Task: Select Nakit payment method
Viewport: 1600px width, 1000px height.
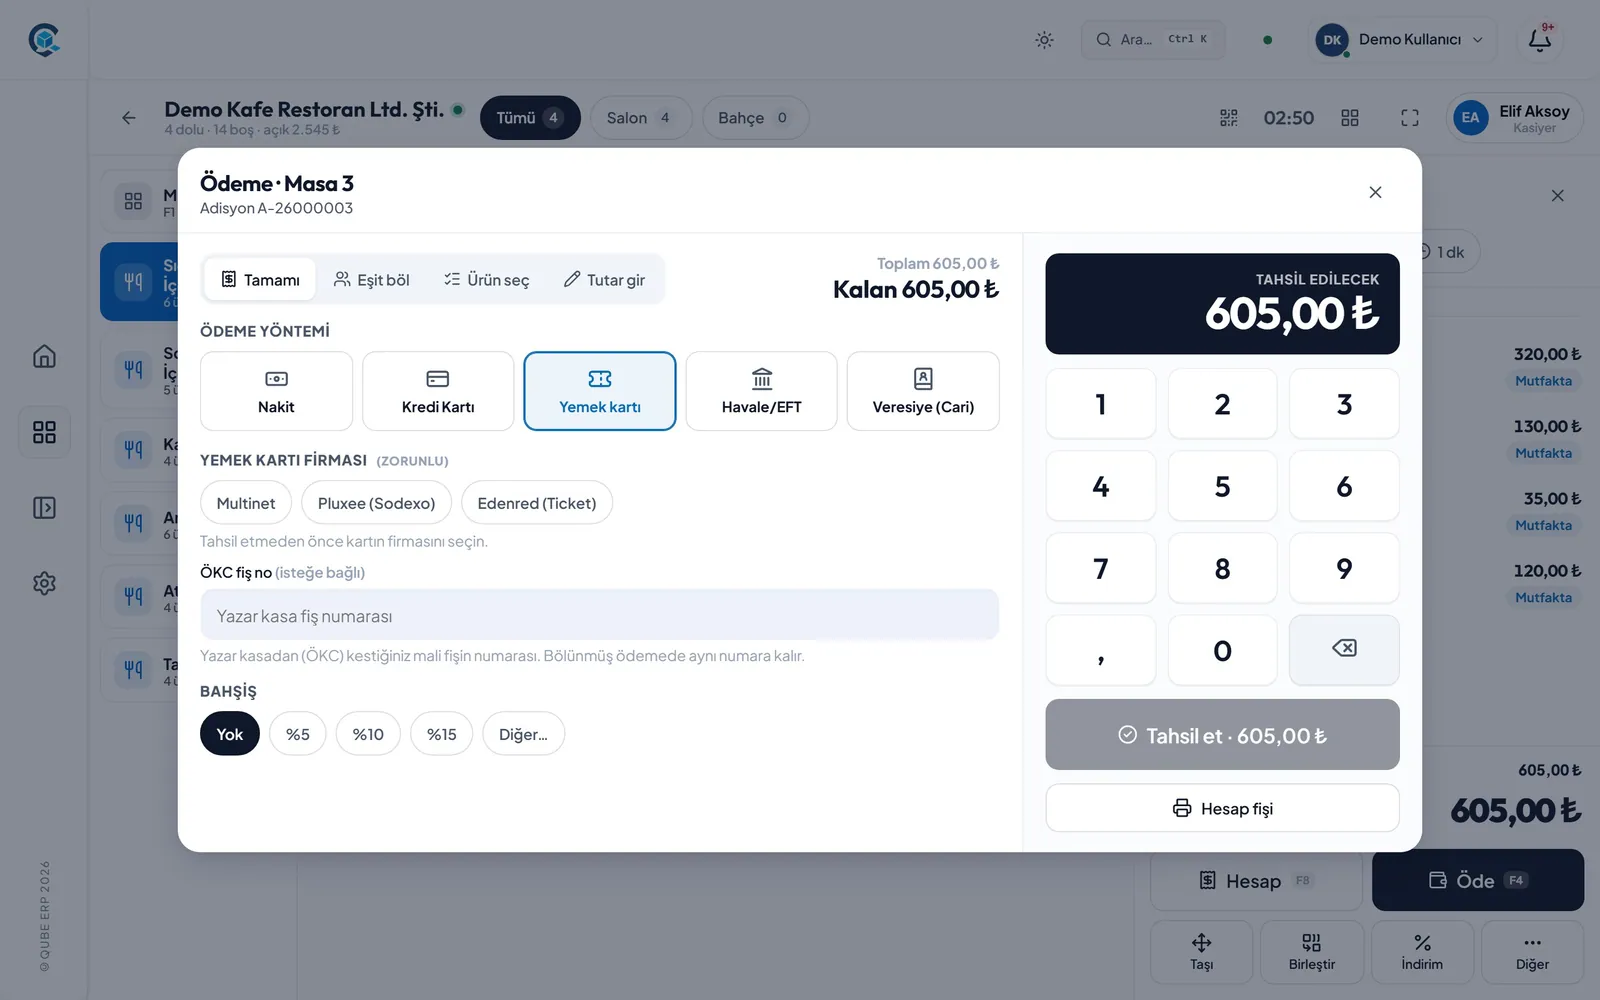Action: (276, 391)
